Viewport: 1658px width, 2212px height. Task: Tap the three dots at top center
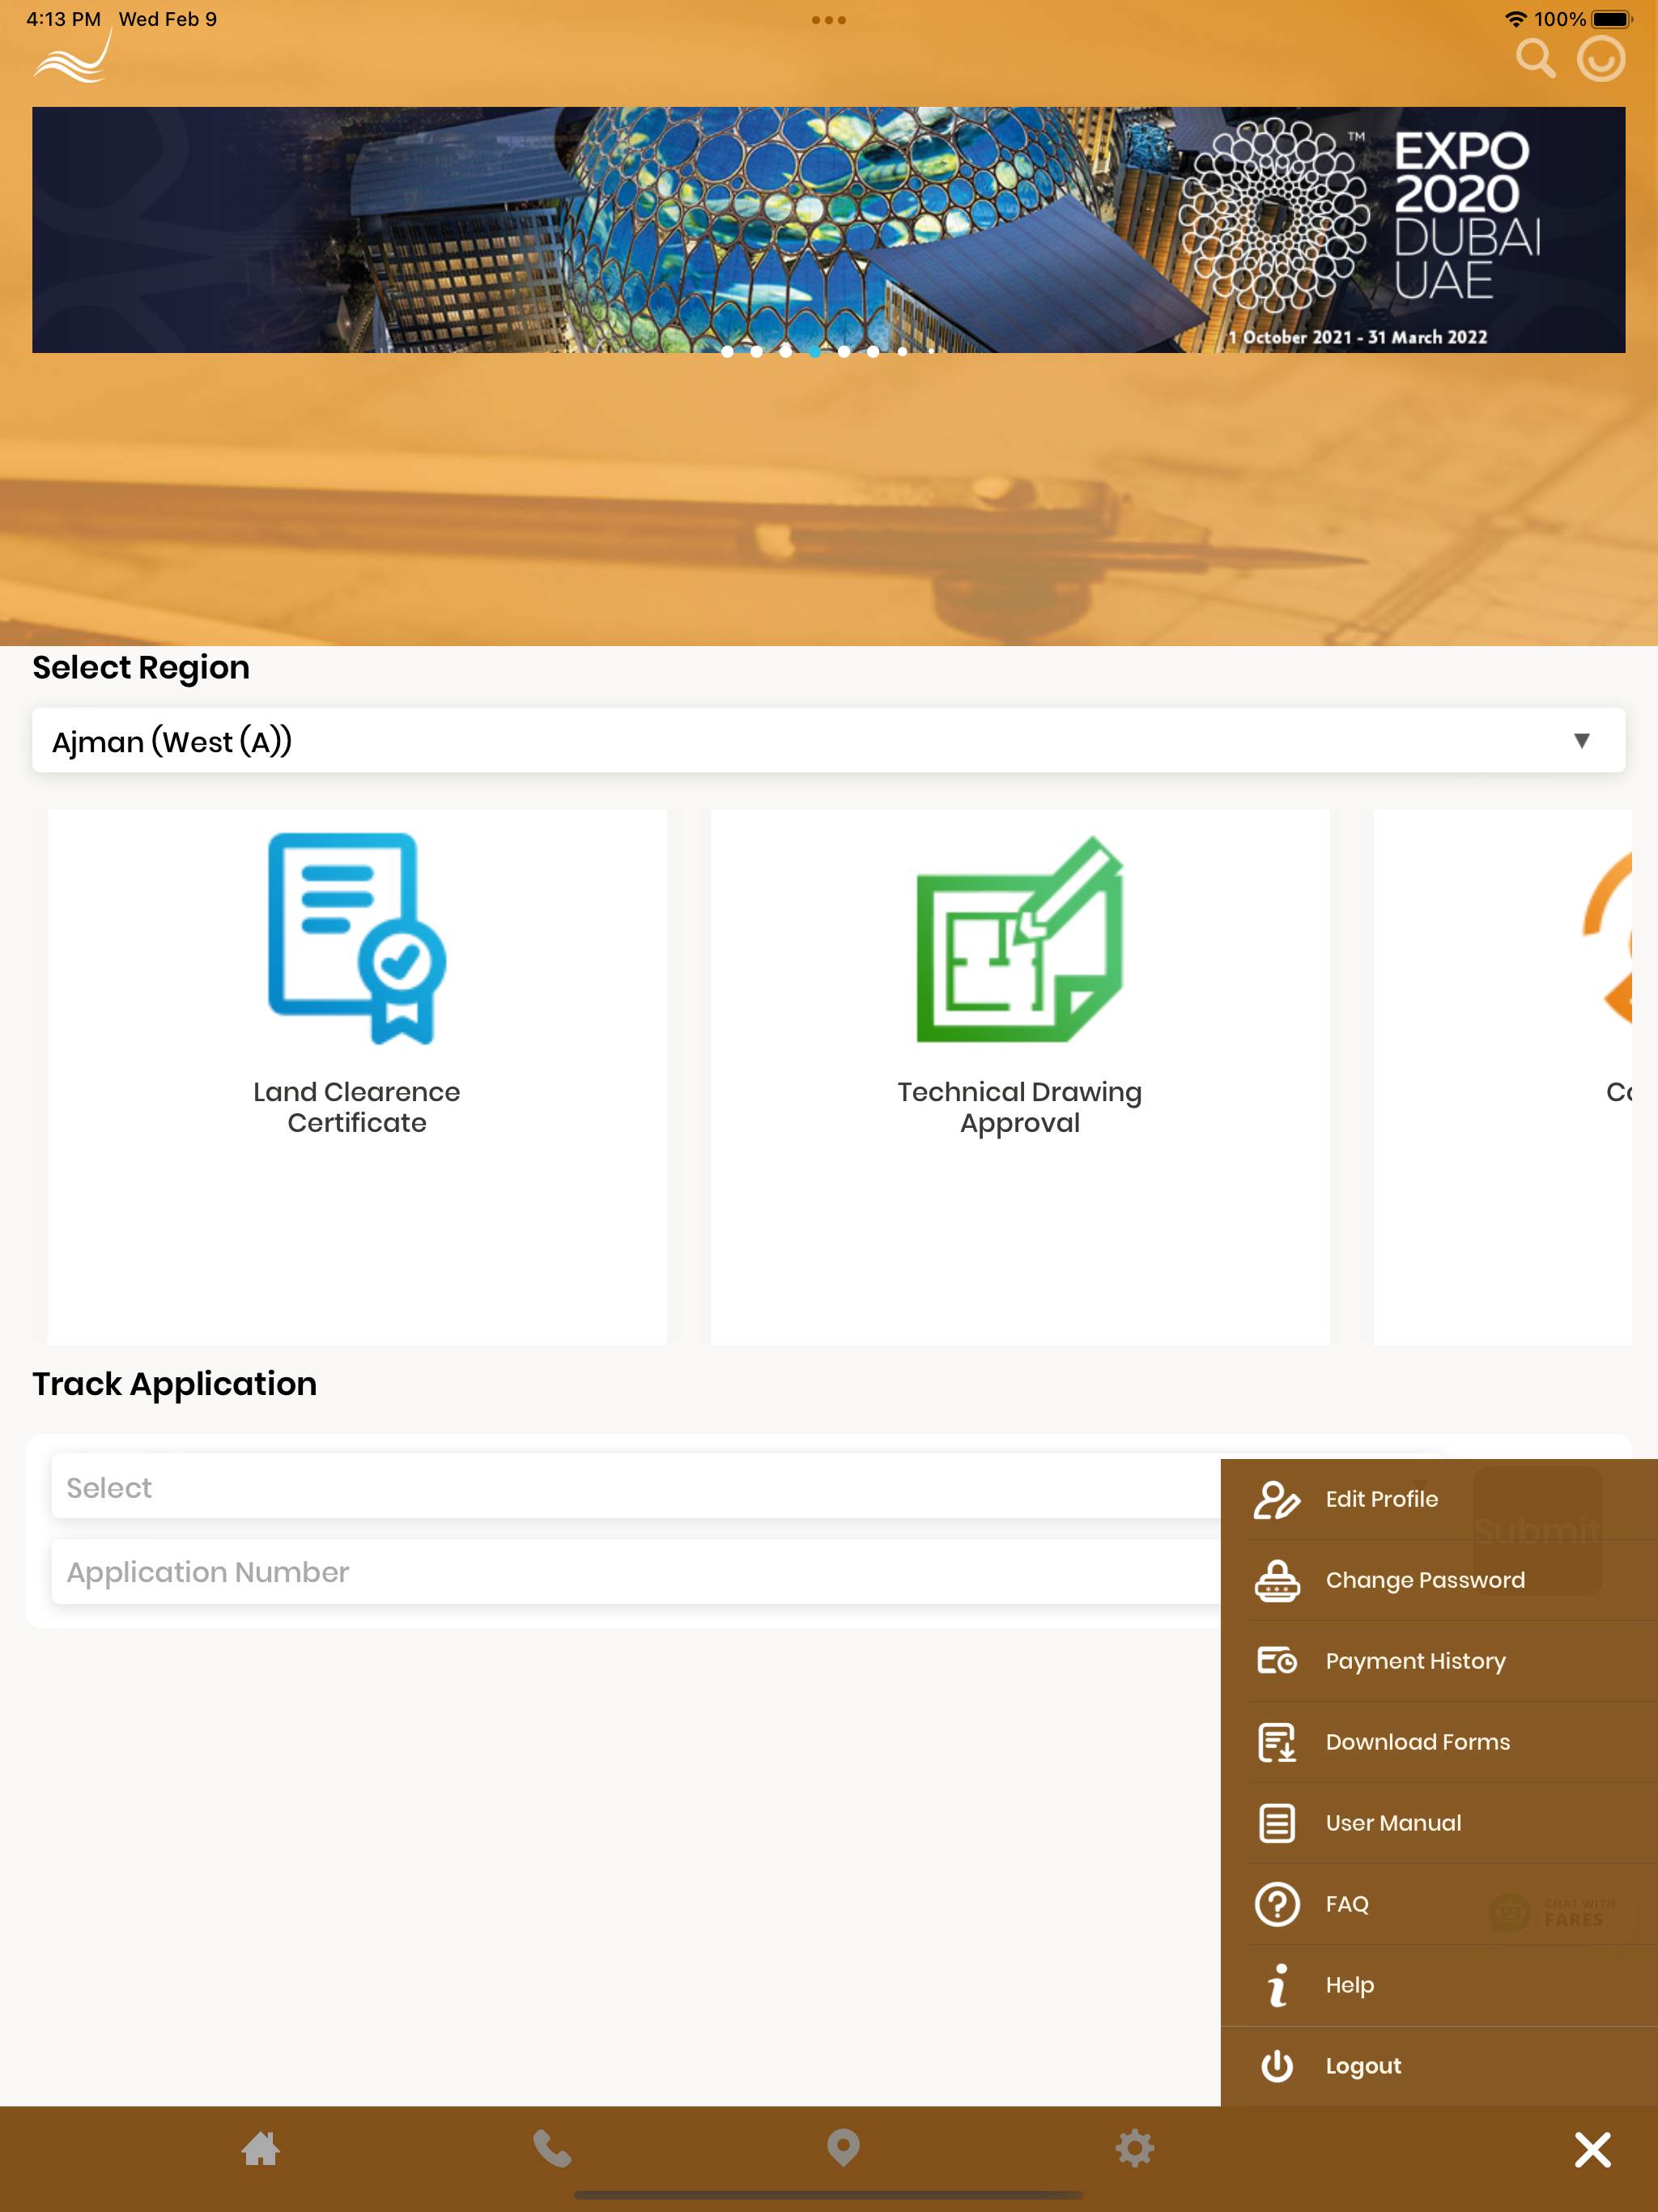[x=829, y=20]
